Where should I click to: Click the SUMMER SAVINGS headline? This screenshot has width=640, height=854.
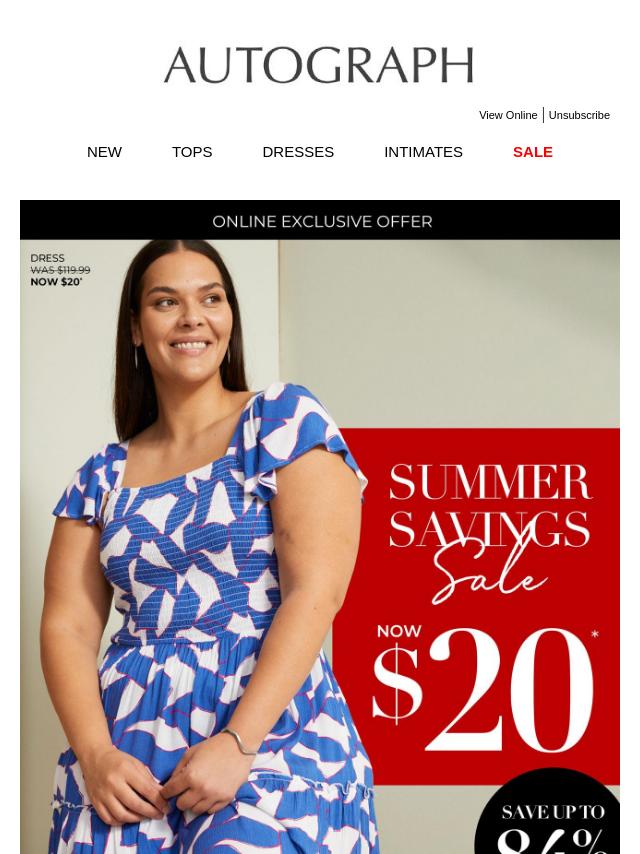pyautogui.click(x=490, y=506)
